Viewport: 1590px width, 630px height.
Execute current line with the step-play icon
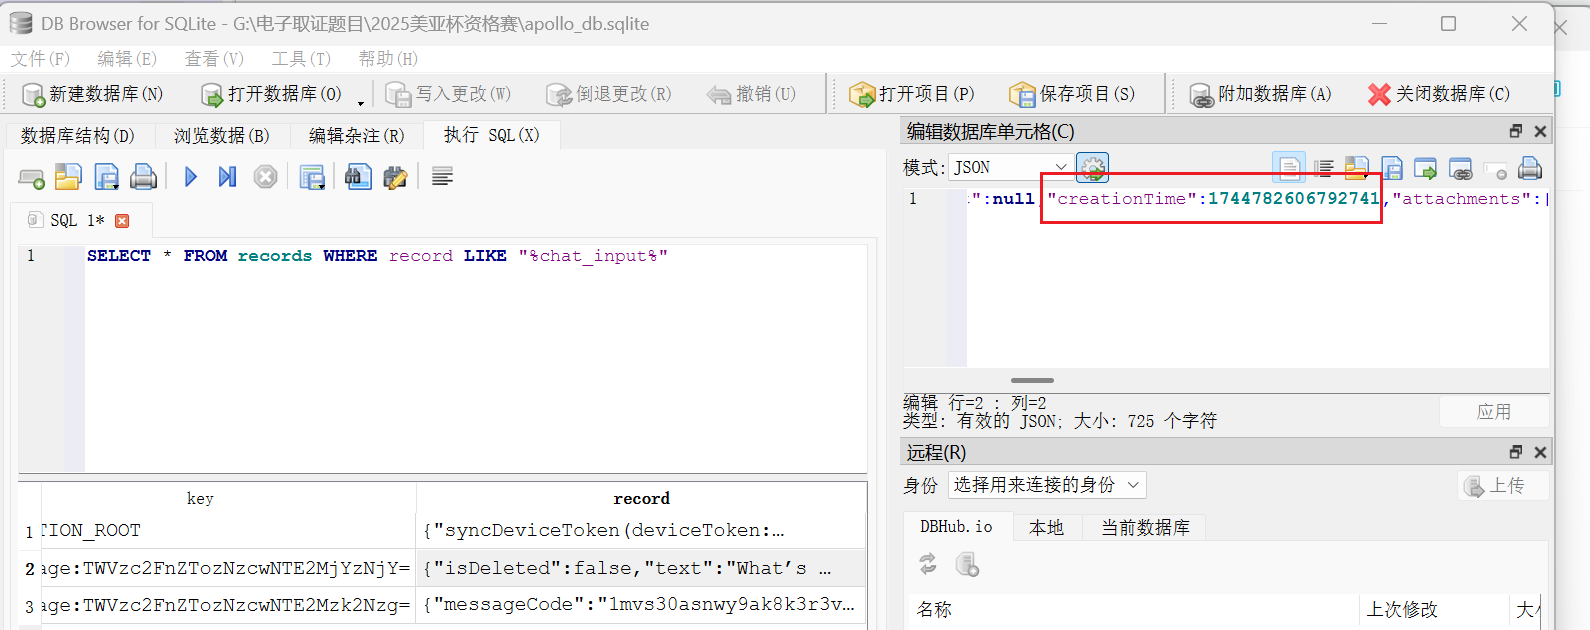pos(228,177)
